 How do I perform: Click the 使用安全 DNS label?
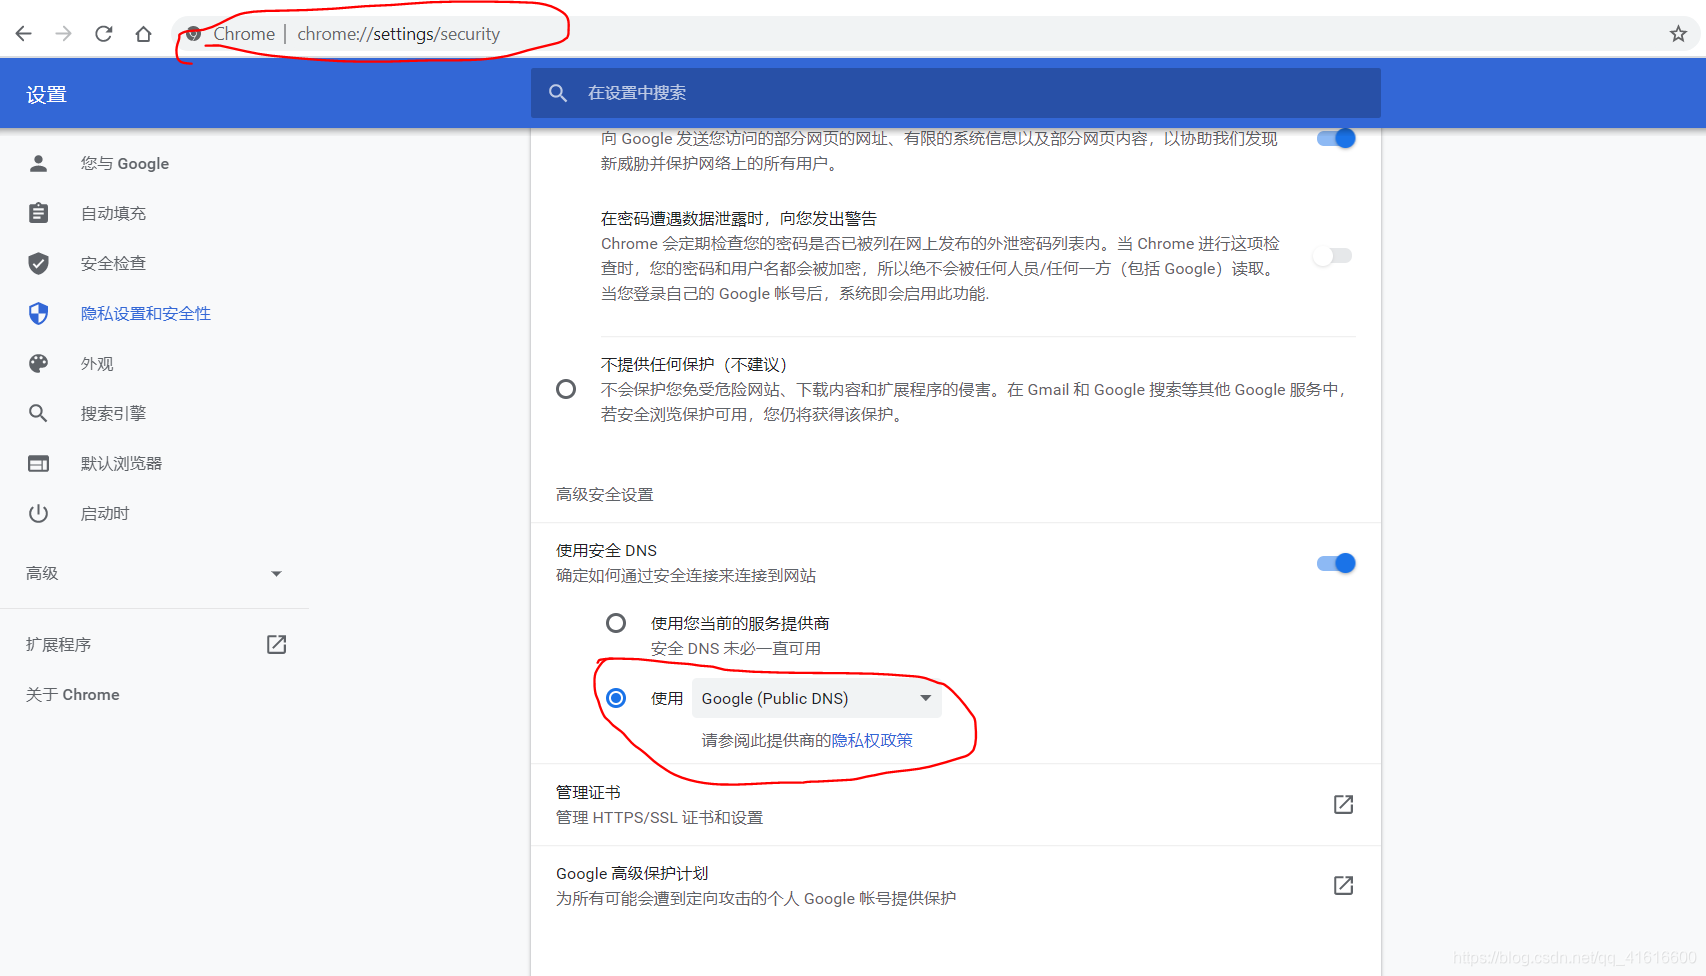(x=606, y=550)
